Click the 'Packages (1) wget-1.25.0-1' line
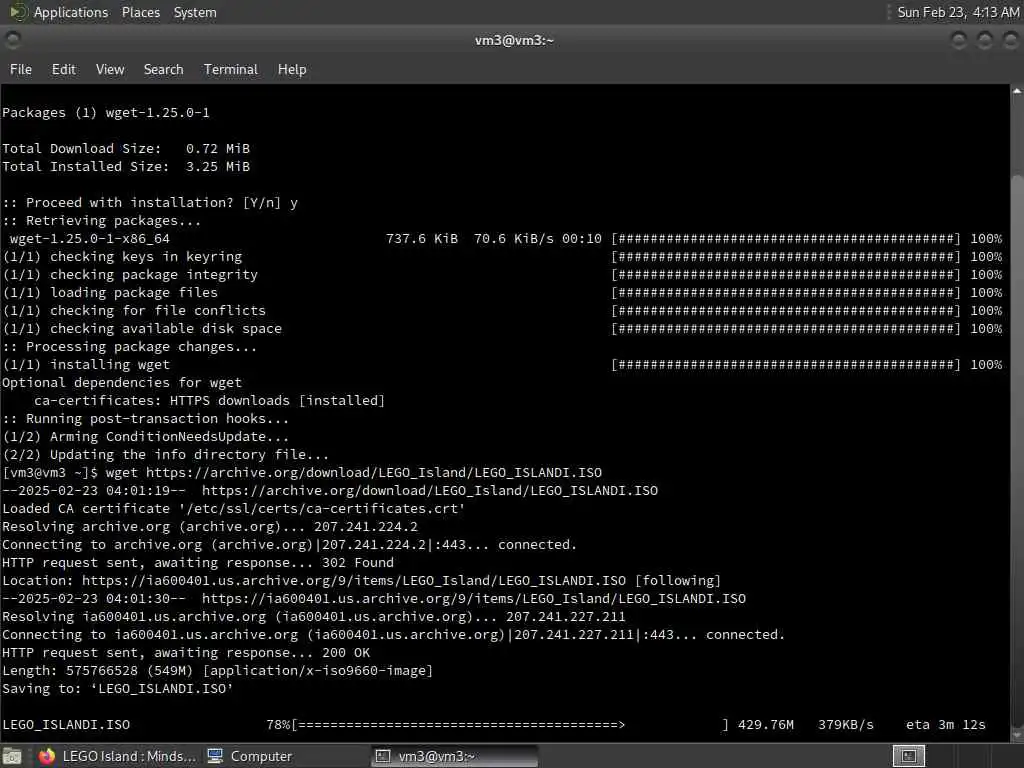 tap(106, 113)
